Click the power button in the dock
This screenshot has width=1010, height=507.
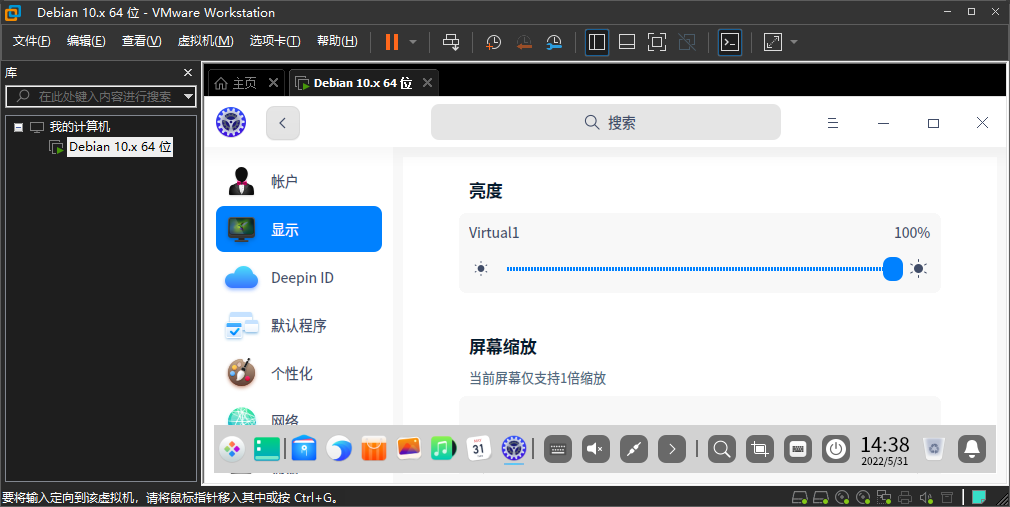[836, 449]
